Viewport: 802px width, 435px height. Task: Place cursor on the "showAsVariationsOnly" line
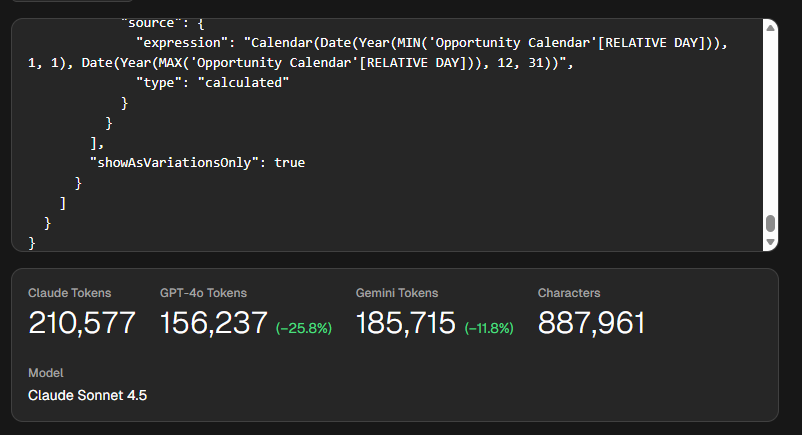(197, 162)
